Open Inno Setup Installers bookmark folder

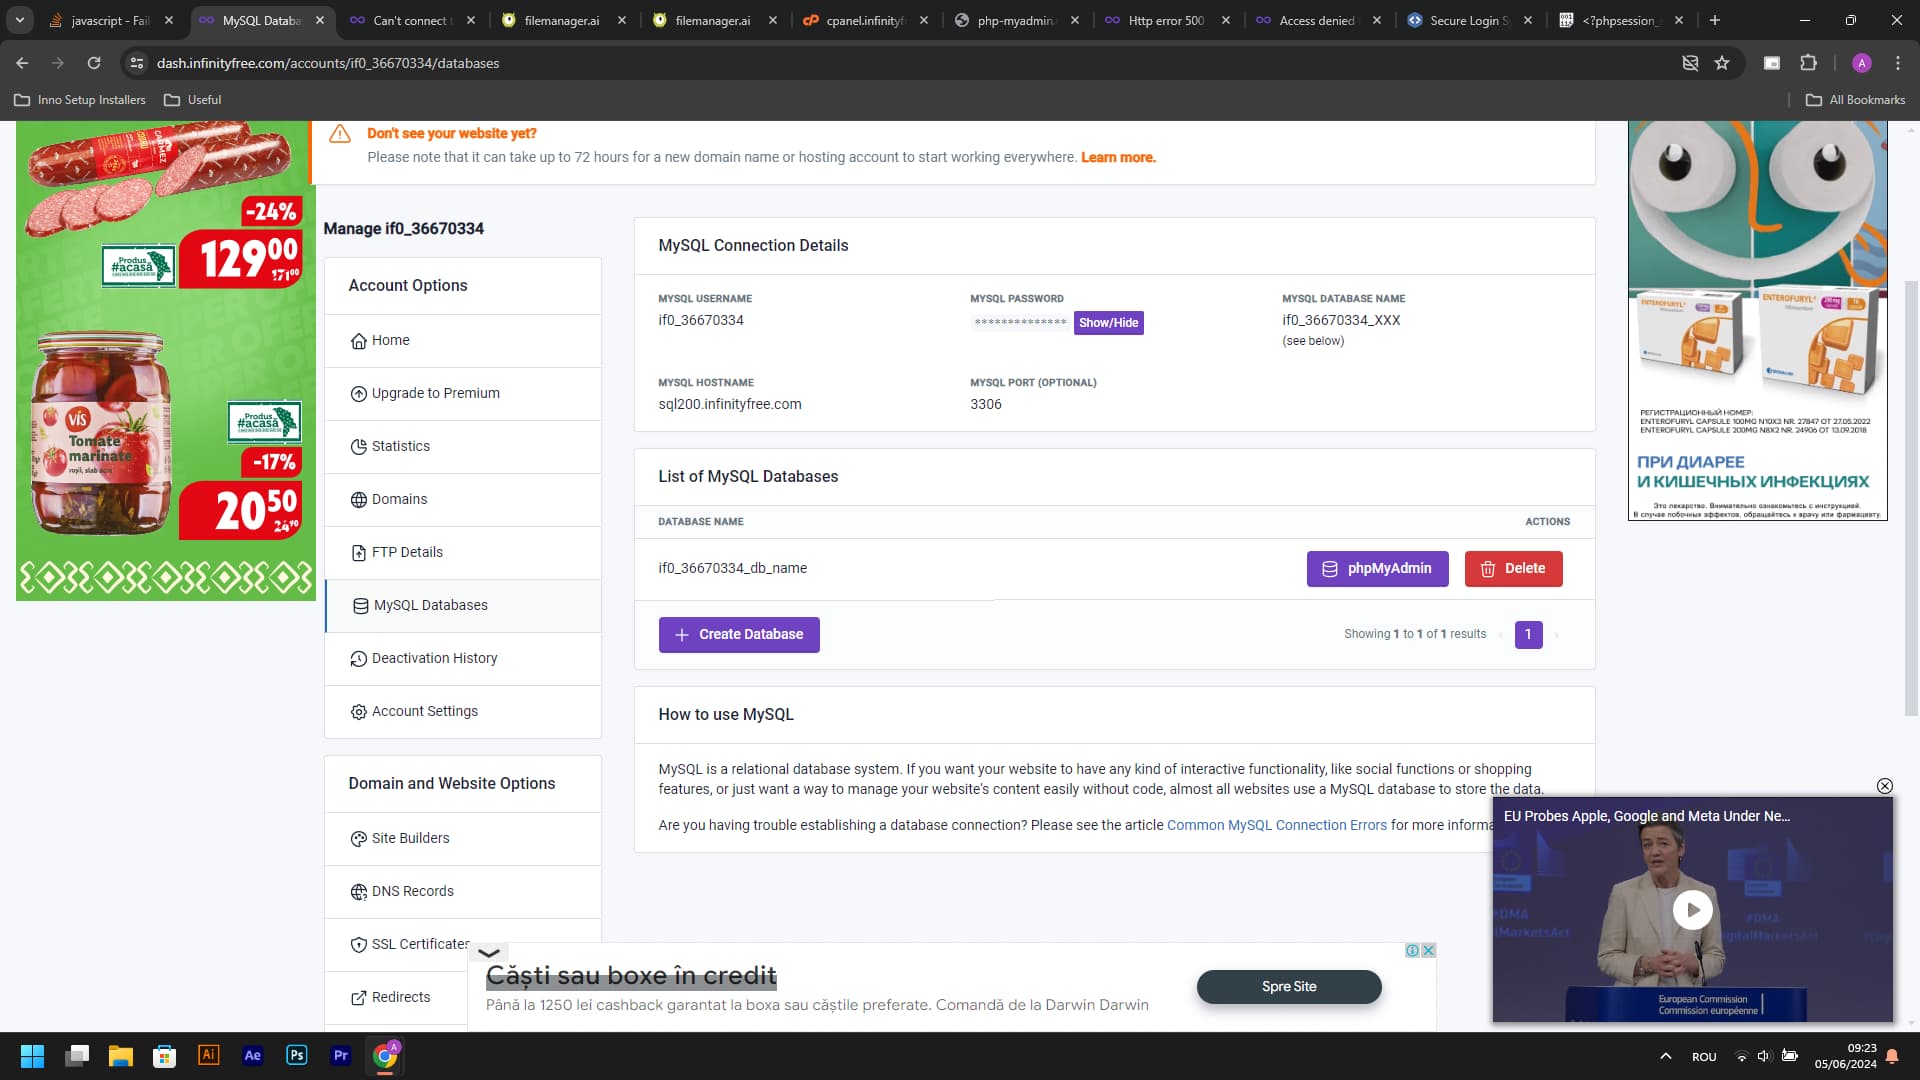click(80, 100)
